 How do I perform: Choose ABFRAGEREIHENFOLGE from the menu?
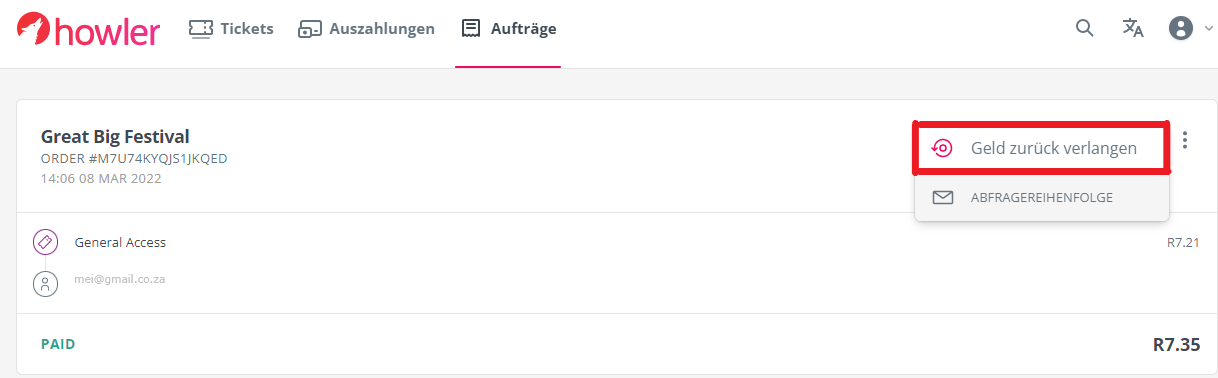click(1042, 197)
